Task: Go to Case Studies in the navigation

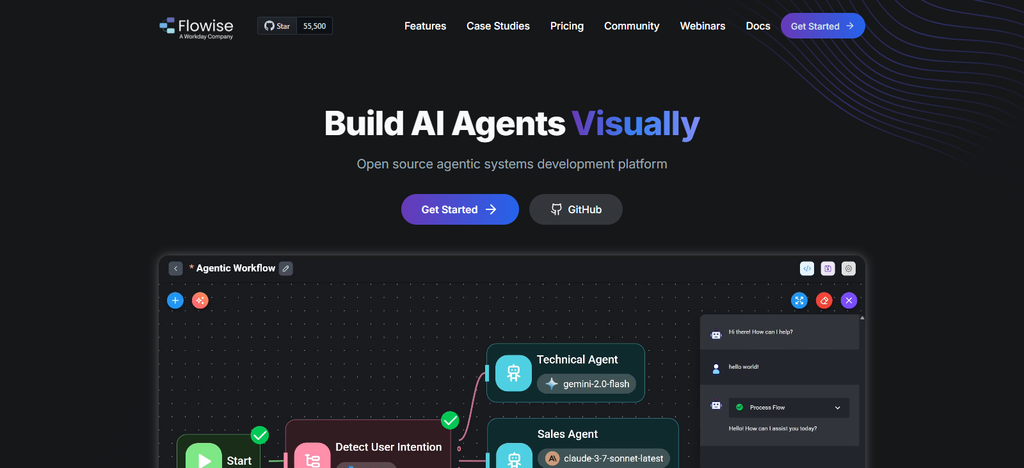Action: (498, 26)
